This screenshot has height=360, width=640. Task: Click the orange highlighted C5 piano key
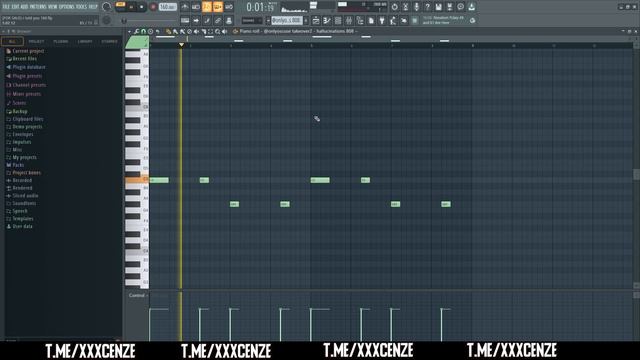[137, 180]
